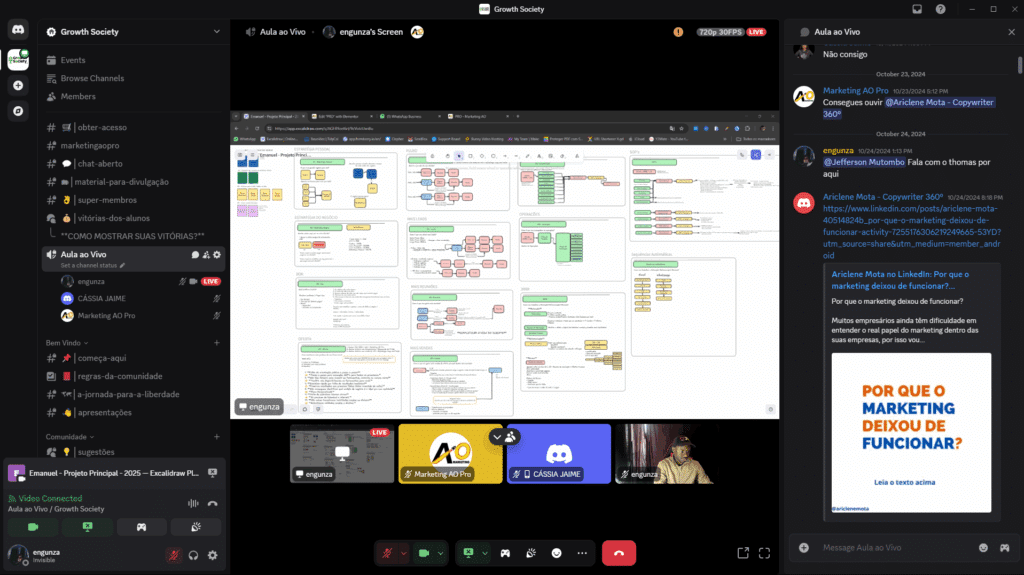Open Ariclene Mota LinkedIn post link
This screenshot has height=575, width=1024.
tap(912, 232)
